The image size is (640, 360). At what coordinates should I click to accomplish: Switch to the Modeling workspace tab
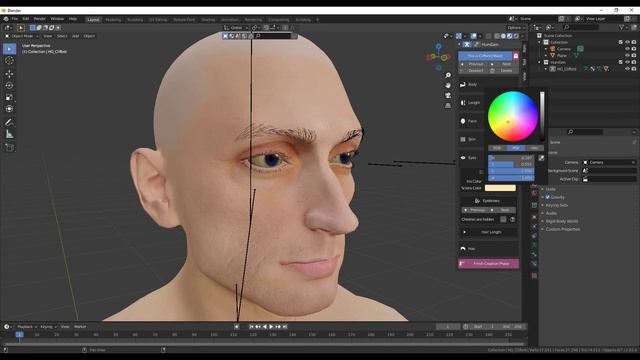pyautogui.click(x=113, y=20)
